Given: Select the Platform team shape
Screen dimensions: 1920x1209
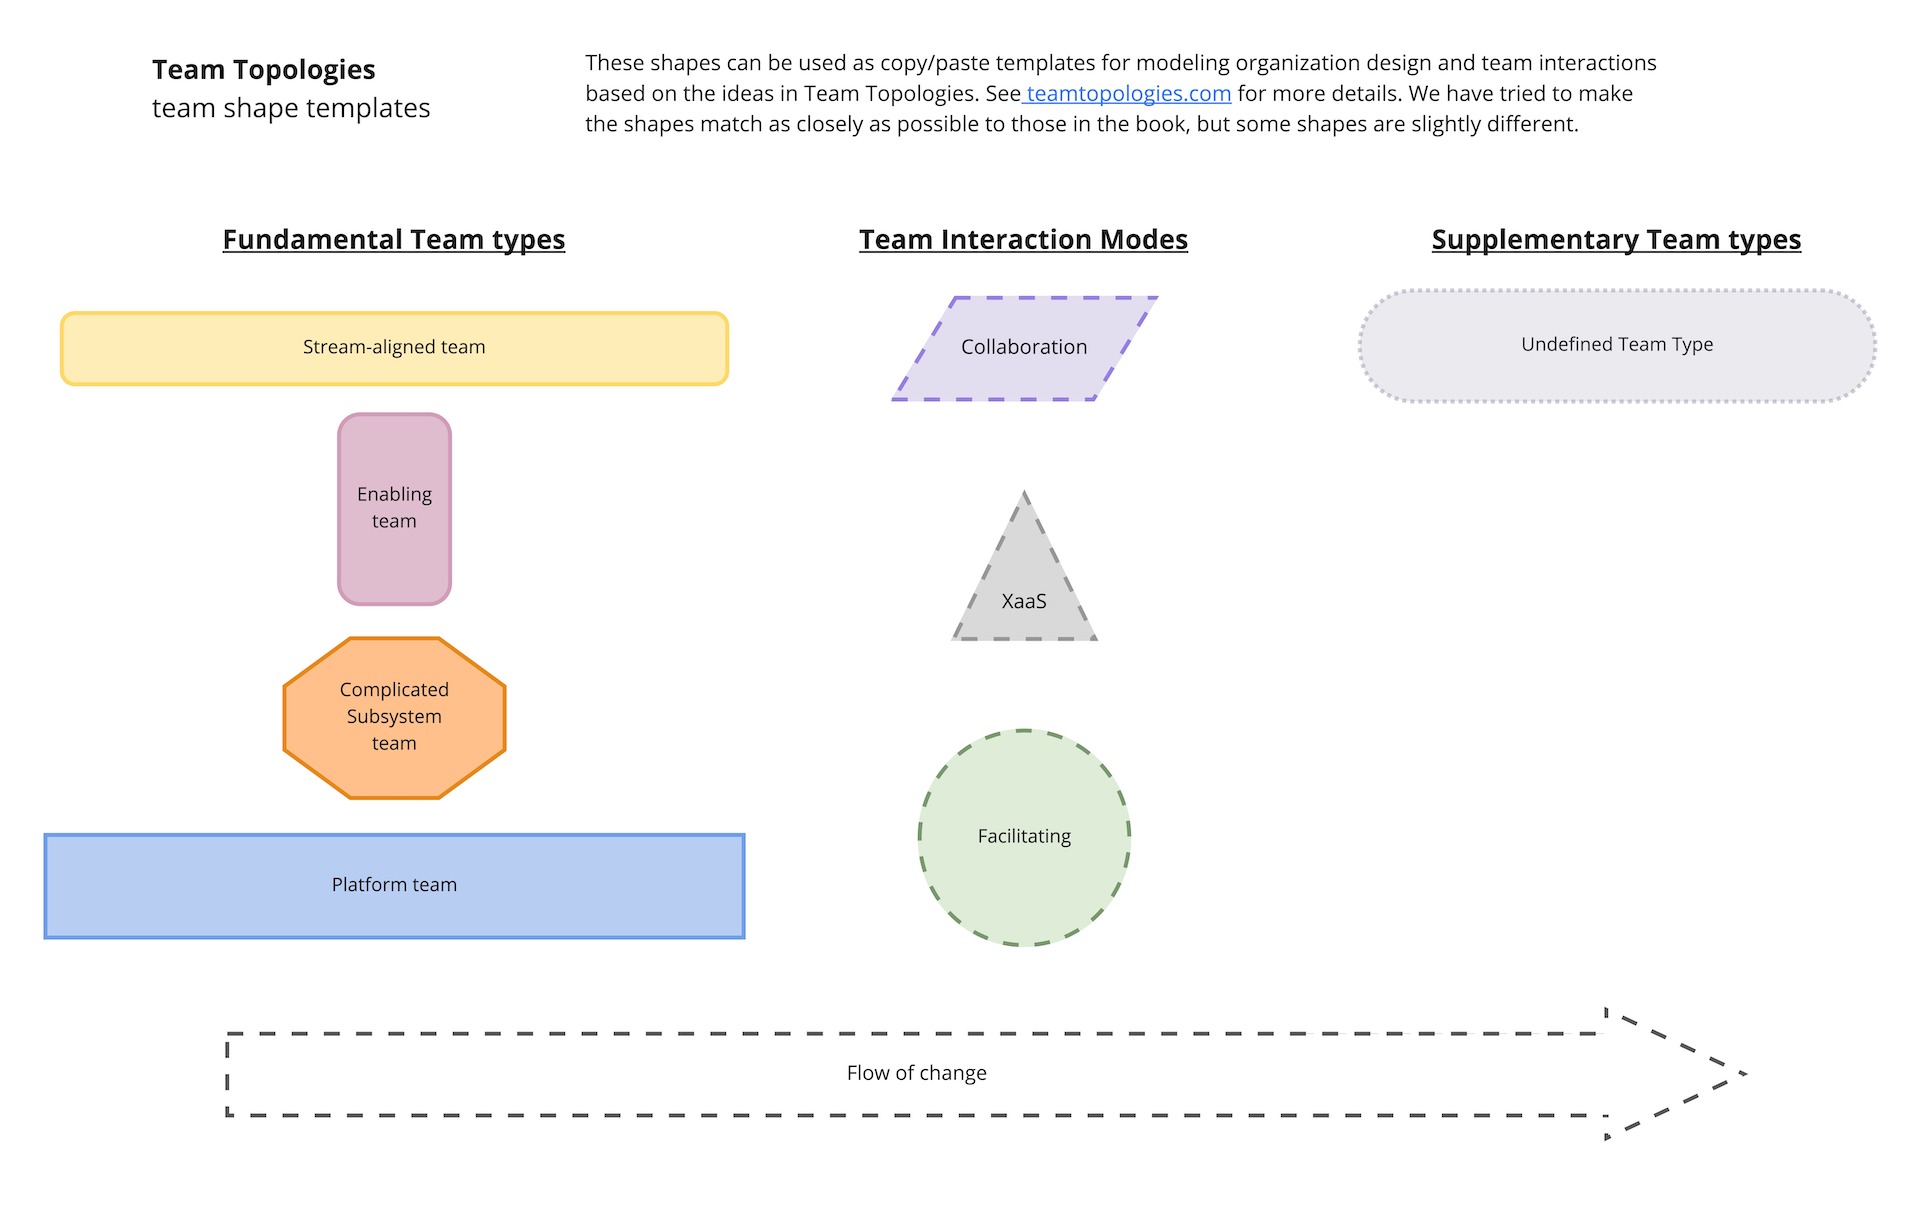Looking at the screenshot, I should [x=397, y=884].
